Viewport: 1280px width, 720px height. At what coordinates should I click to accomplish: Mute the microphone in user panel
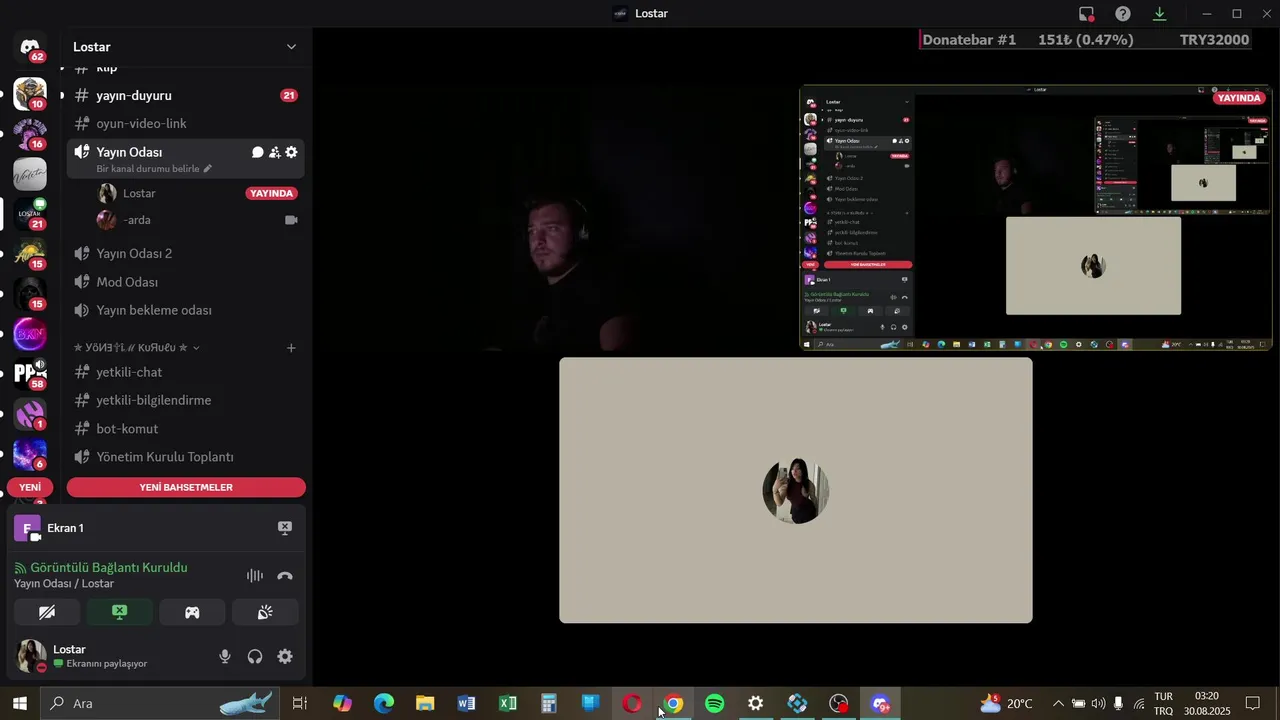[x=225, y=656]
